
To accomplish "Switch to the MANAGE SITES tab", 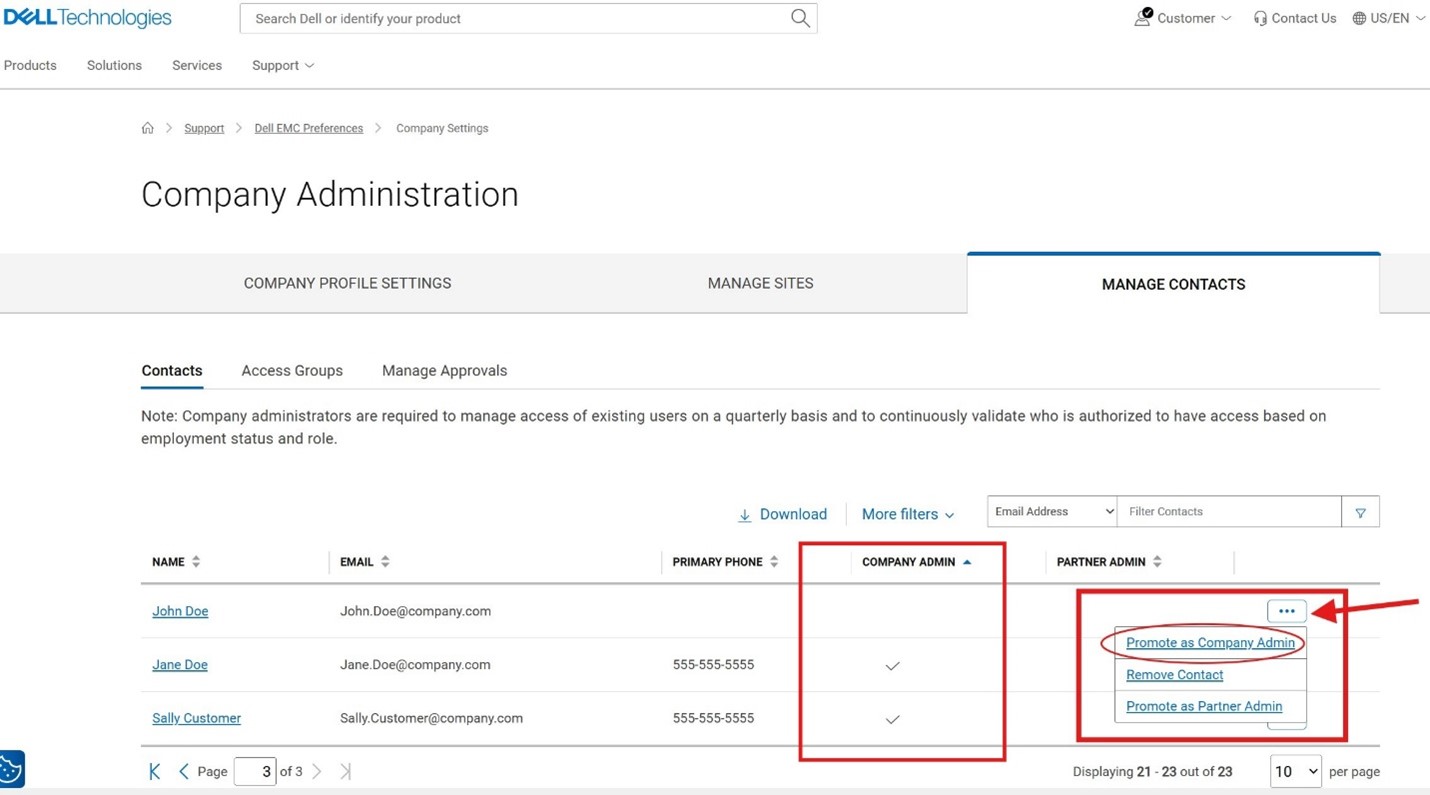I will pos(760,283).
